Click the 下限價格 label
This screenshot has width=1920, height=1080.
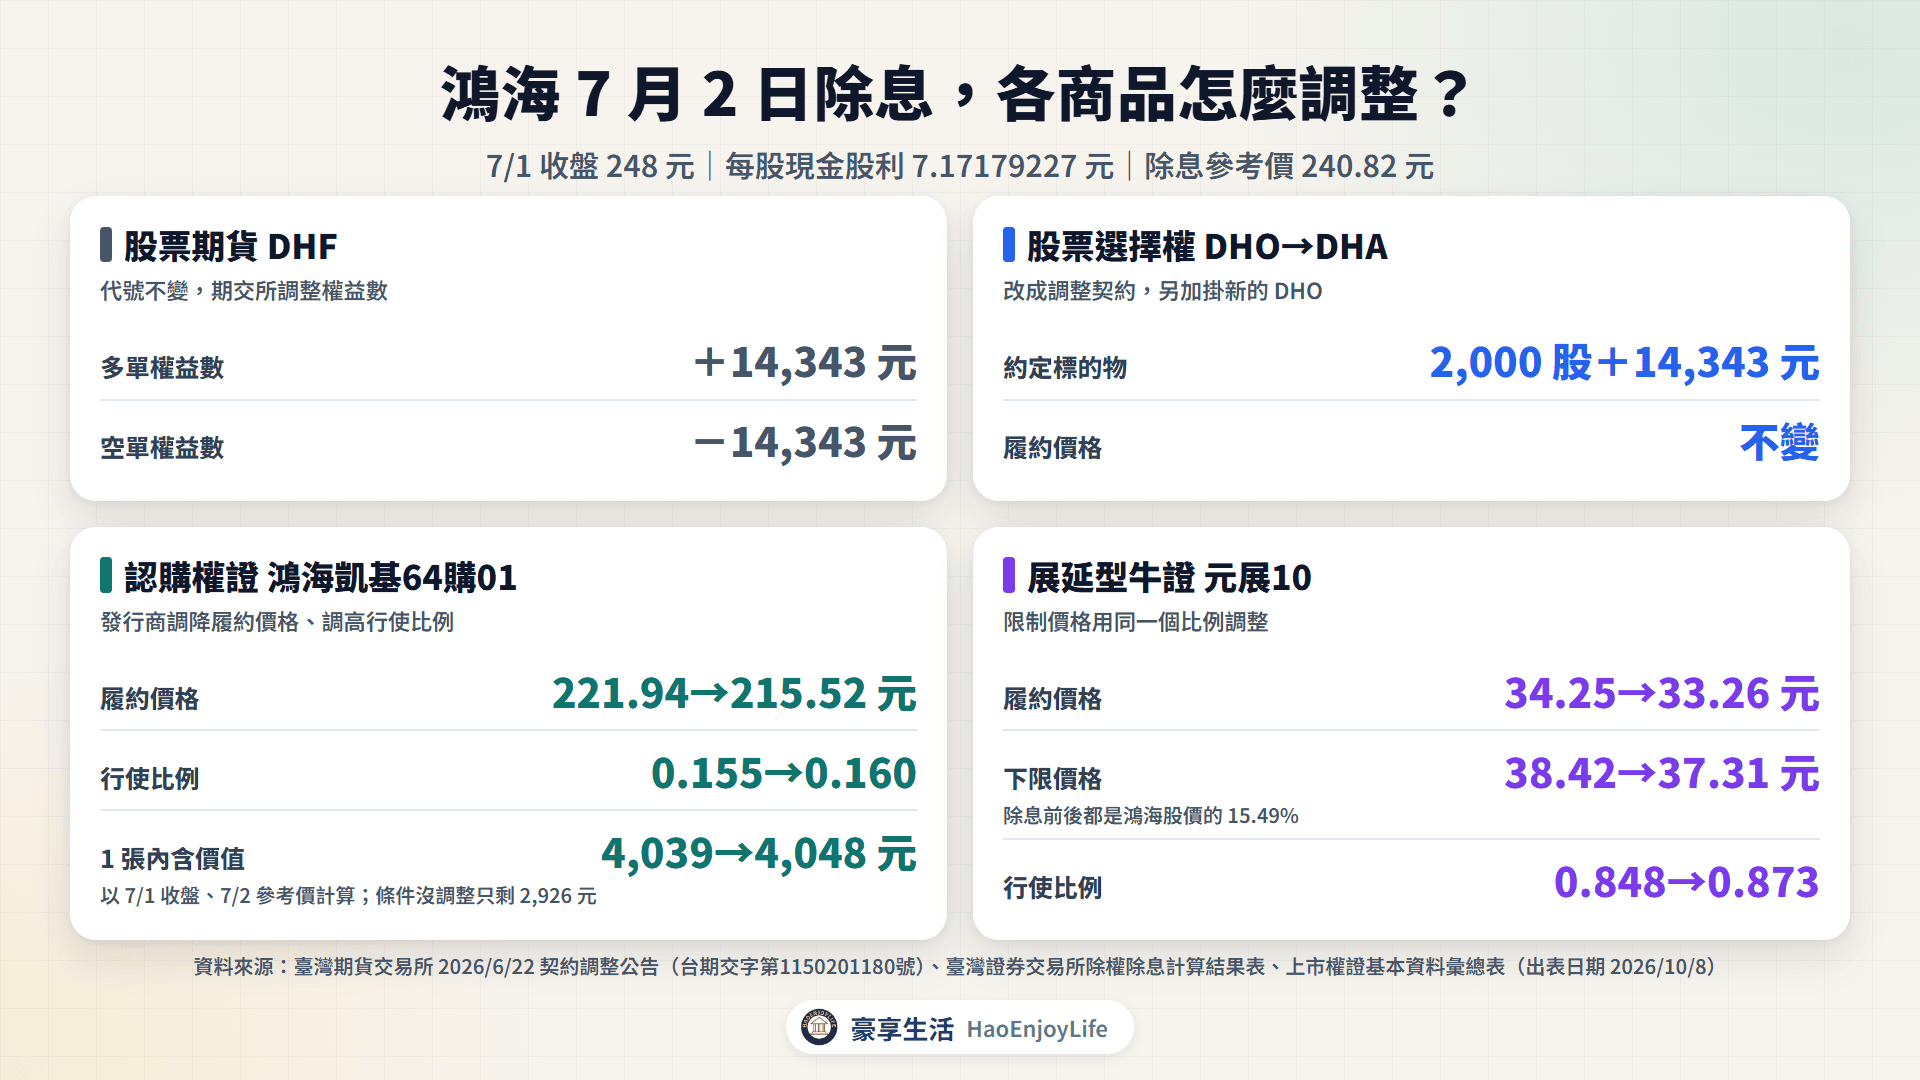[x=1053, y=779]
